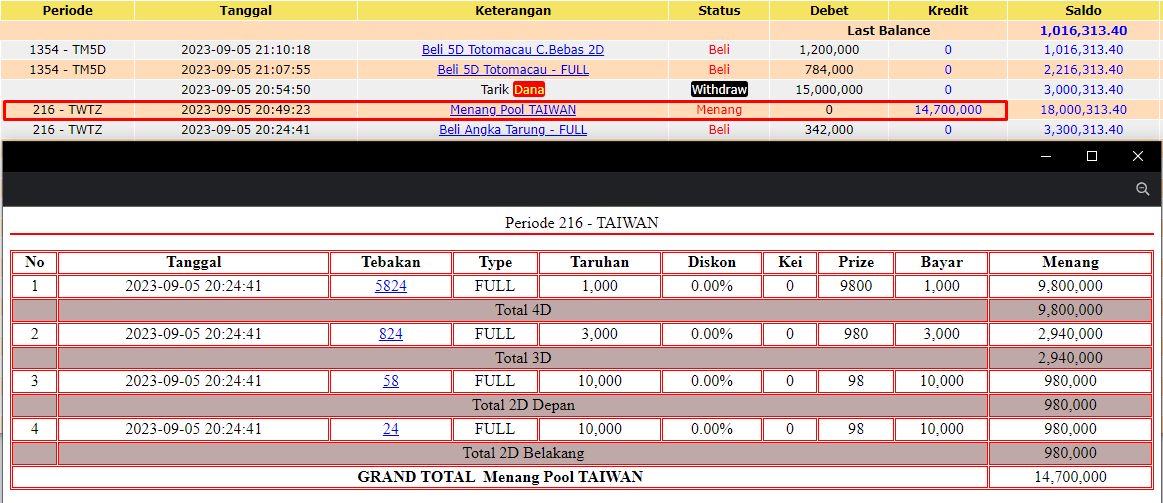The image size is (1163, 503).
Task: Click the Total 2D Belakang row label
Action: coord(523,453)
